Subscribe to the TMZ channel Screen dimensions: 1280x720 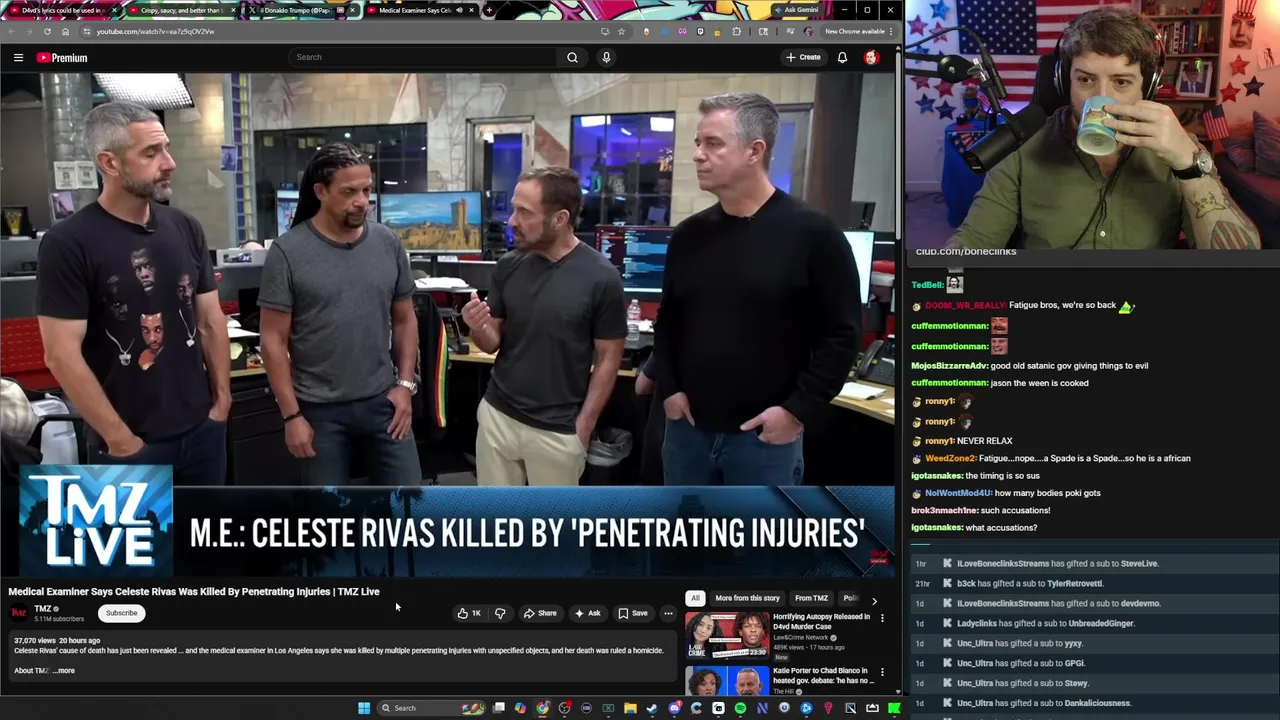[x=121, y=613]
